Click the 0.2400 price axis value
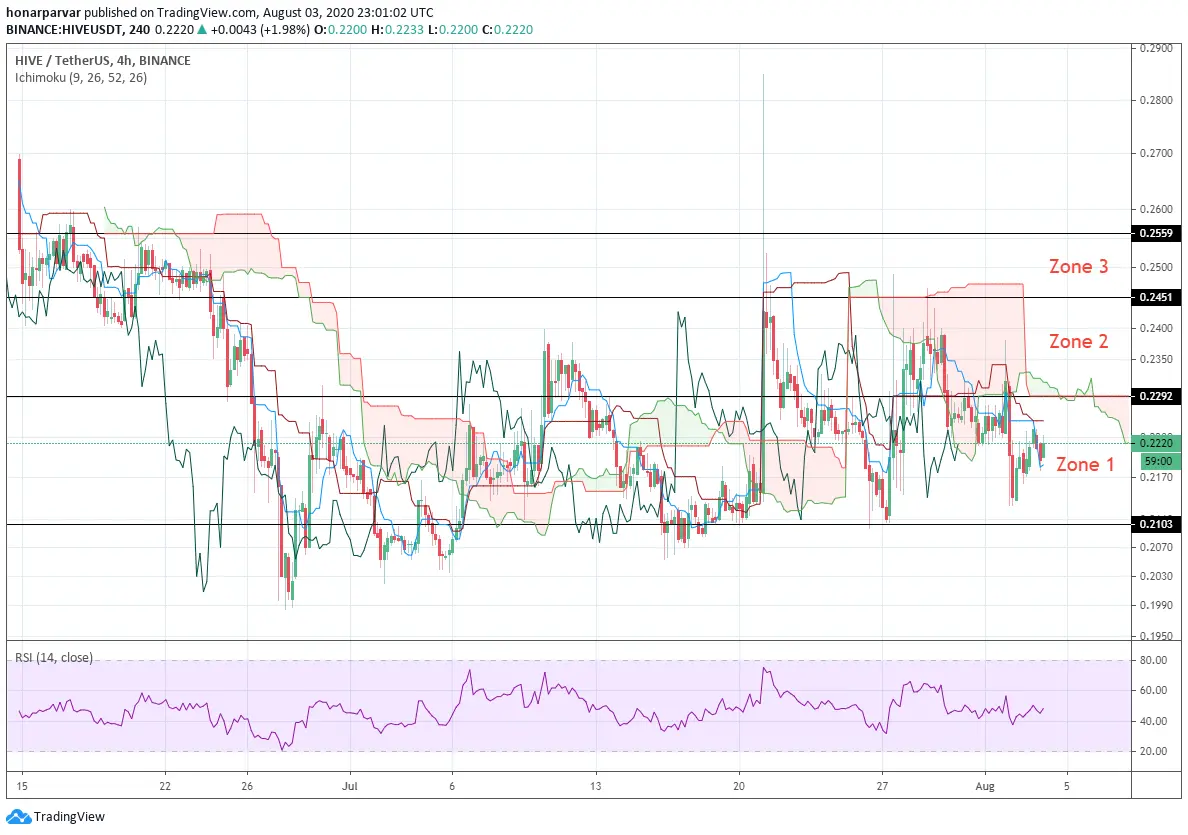Image resolution: width=1188 pixels, height=835 pixels. coord(1156,328)
